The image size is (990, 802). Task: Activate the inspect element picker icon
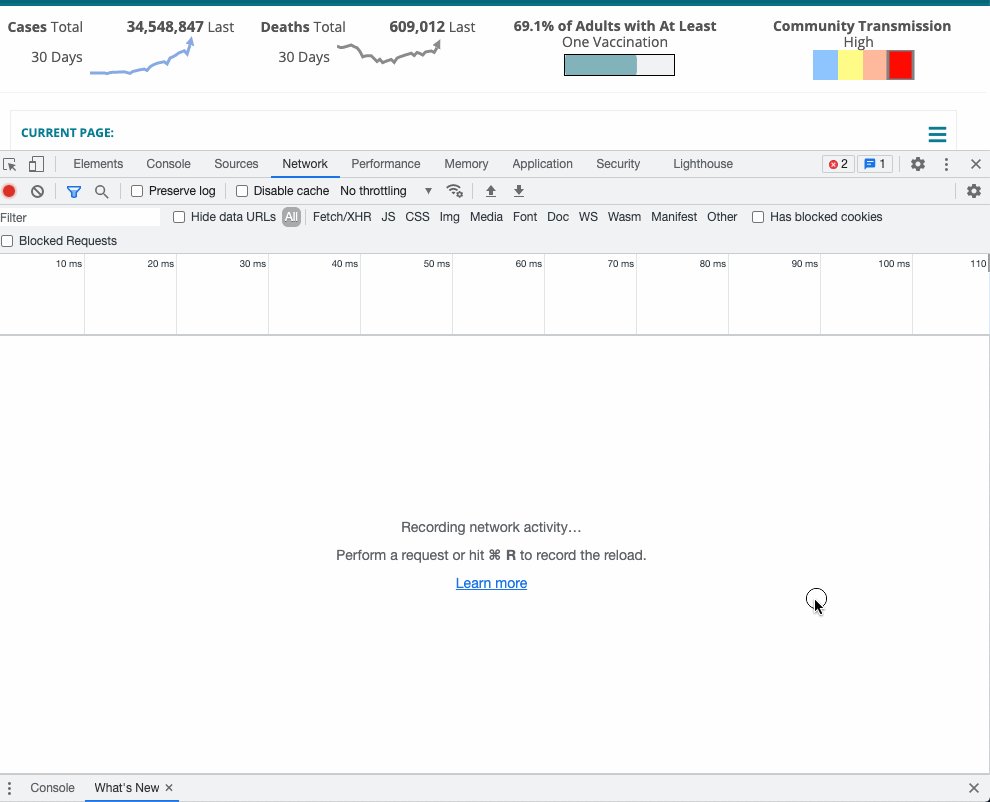pos(10,164)
